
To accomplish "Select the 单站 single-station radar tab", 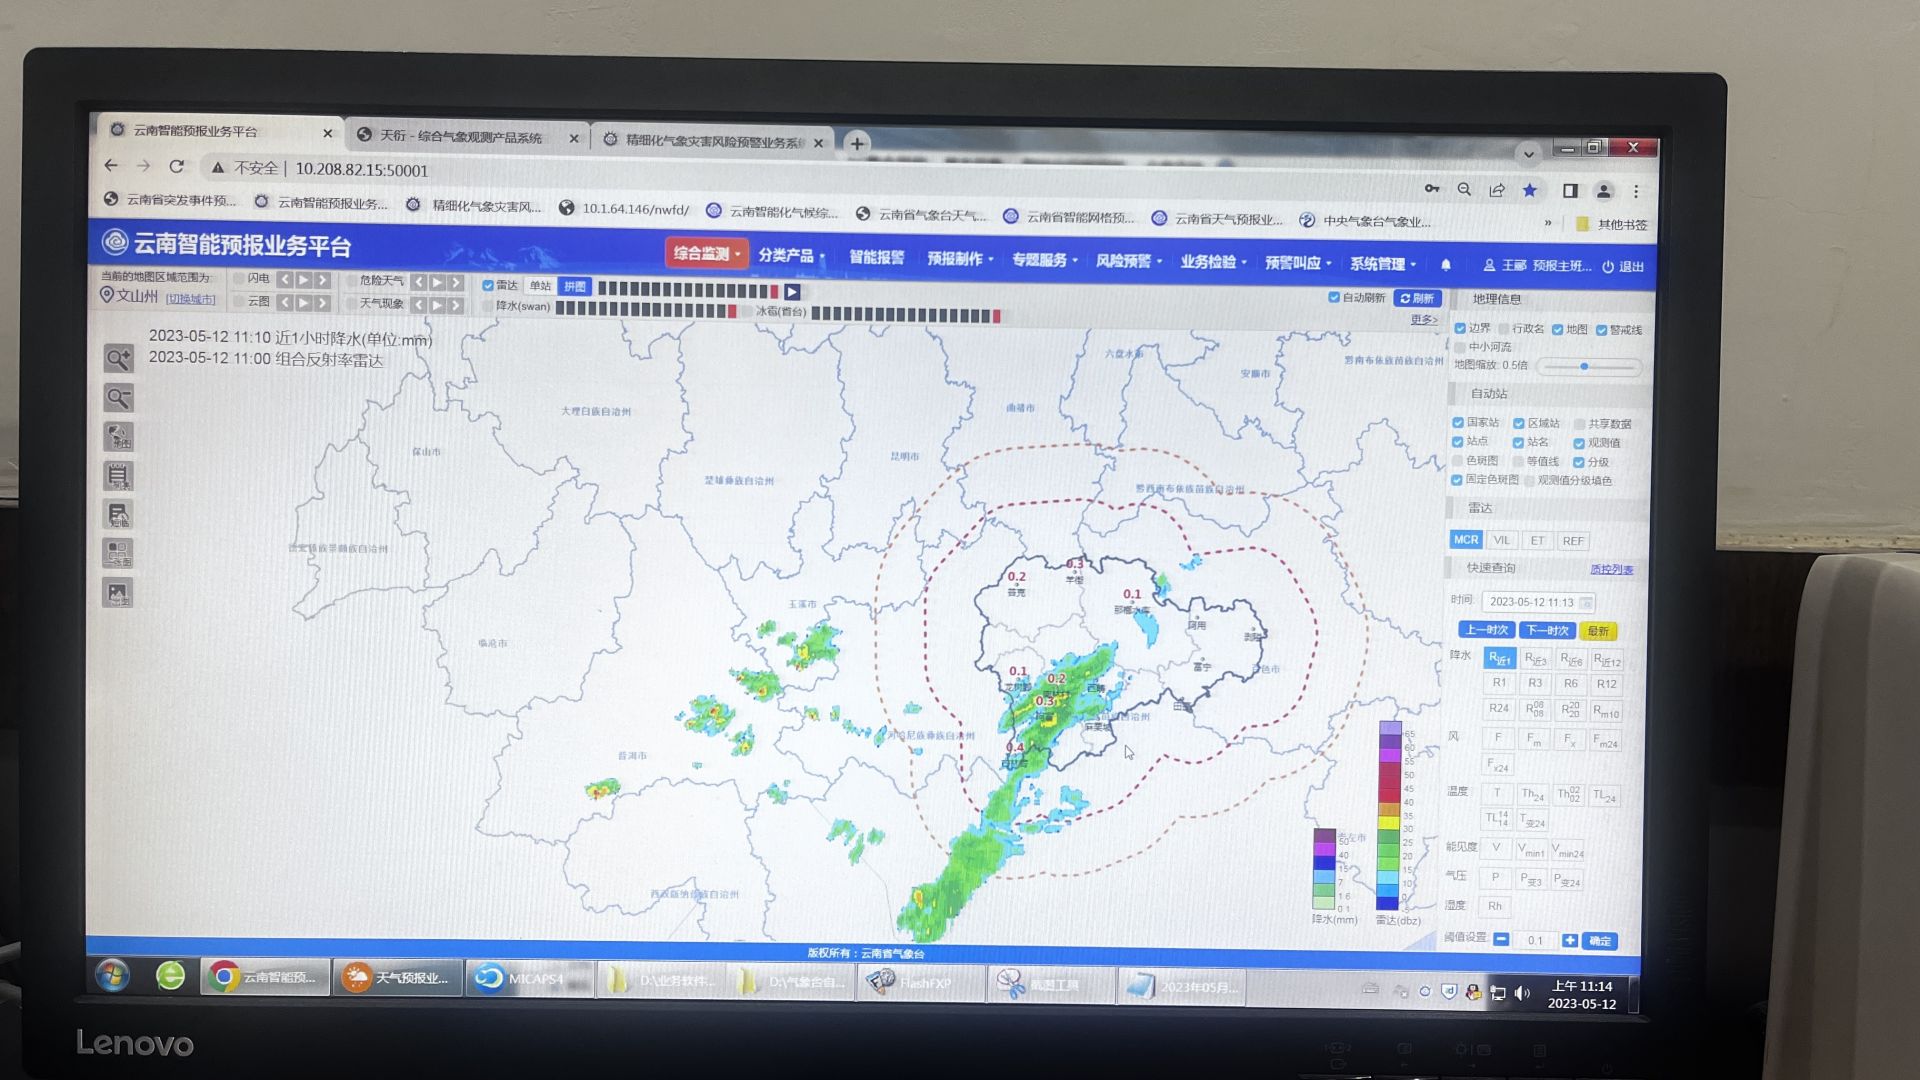I will click(540, 286).
